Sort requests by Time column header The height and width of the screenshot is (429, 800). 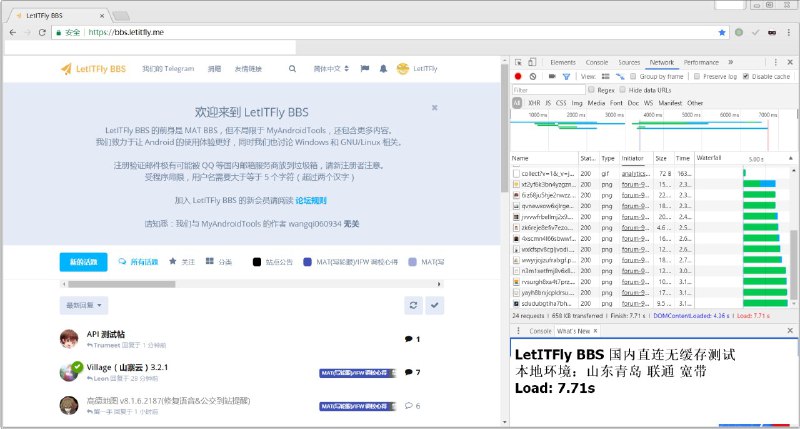point(683,159)
